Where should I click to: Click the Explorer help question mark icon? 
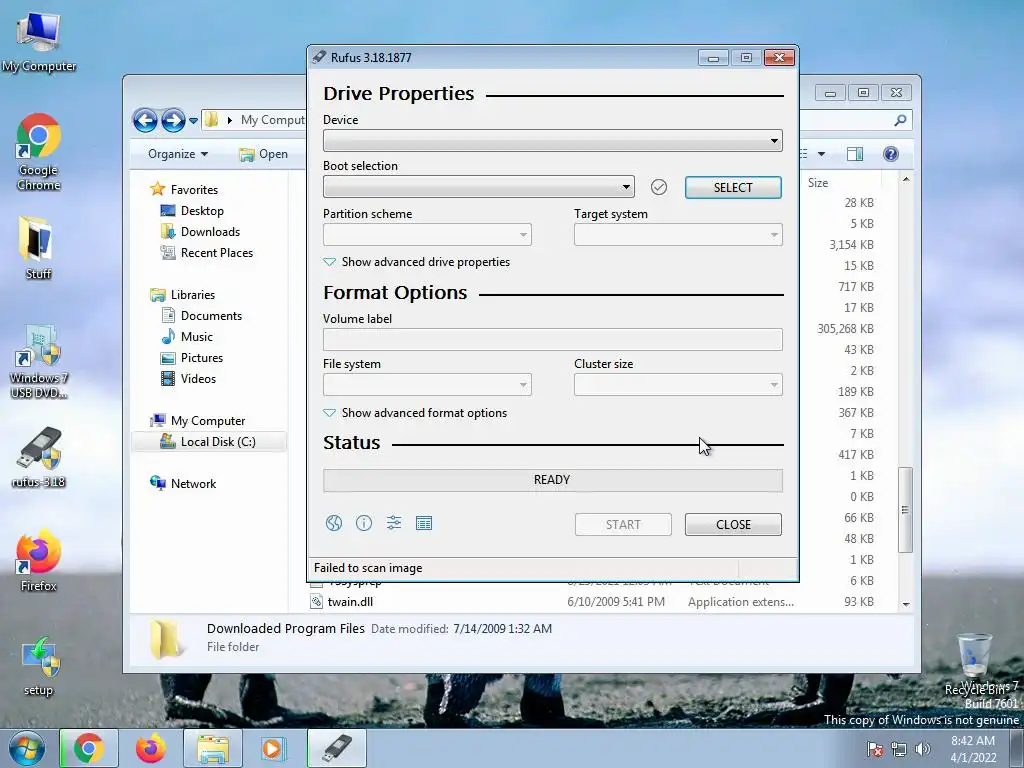891,154
